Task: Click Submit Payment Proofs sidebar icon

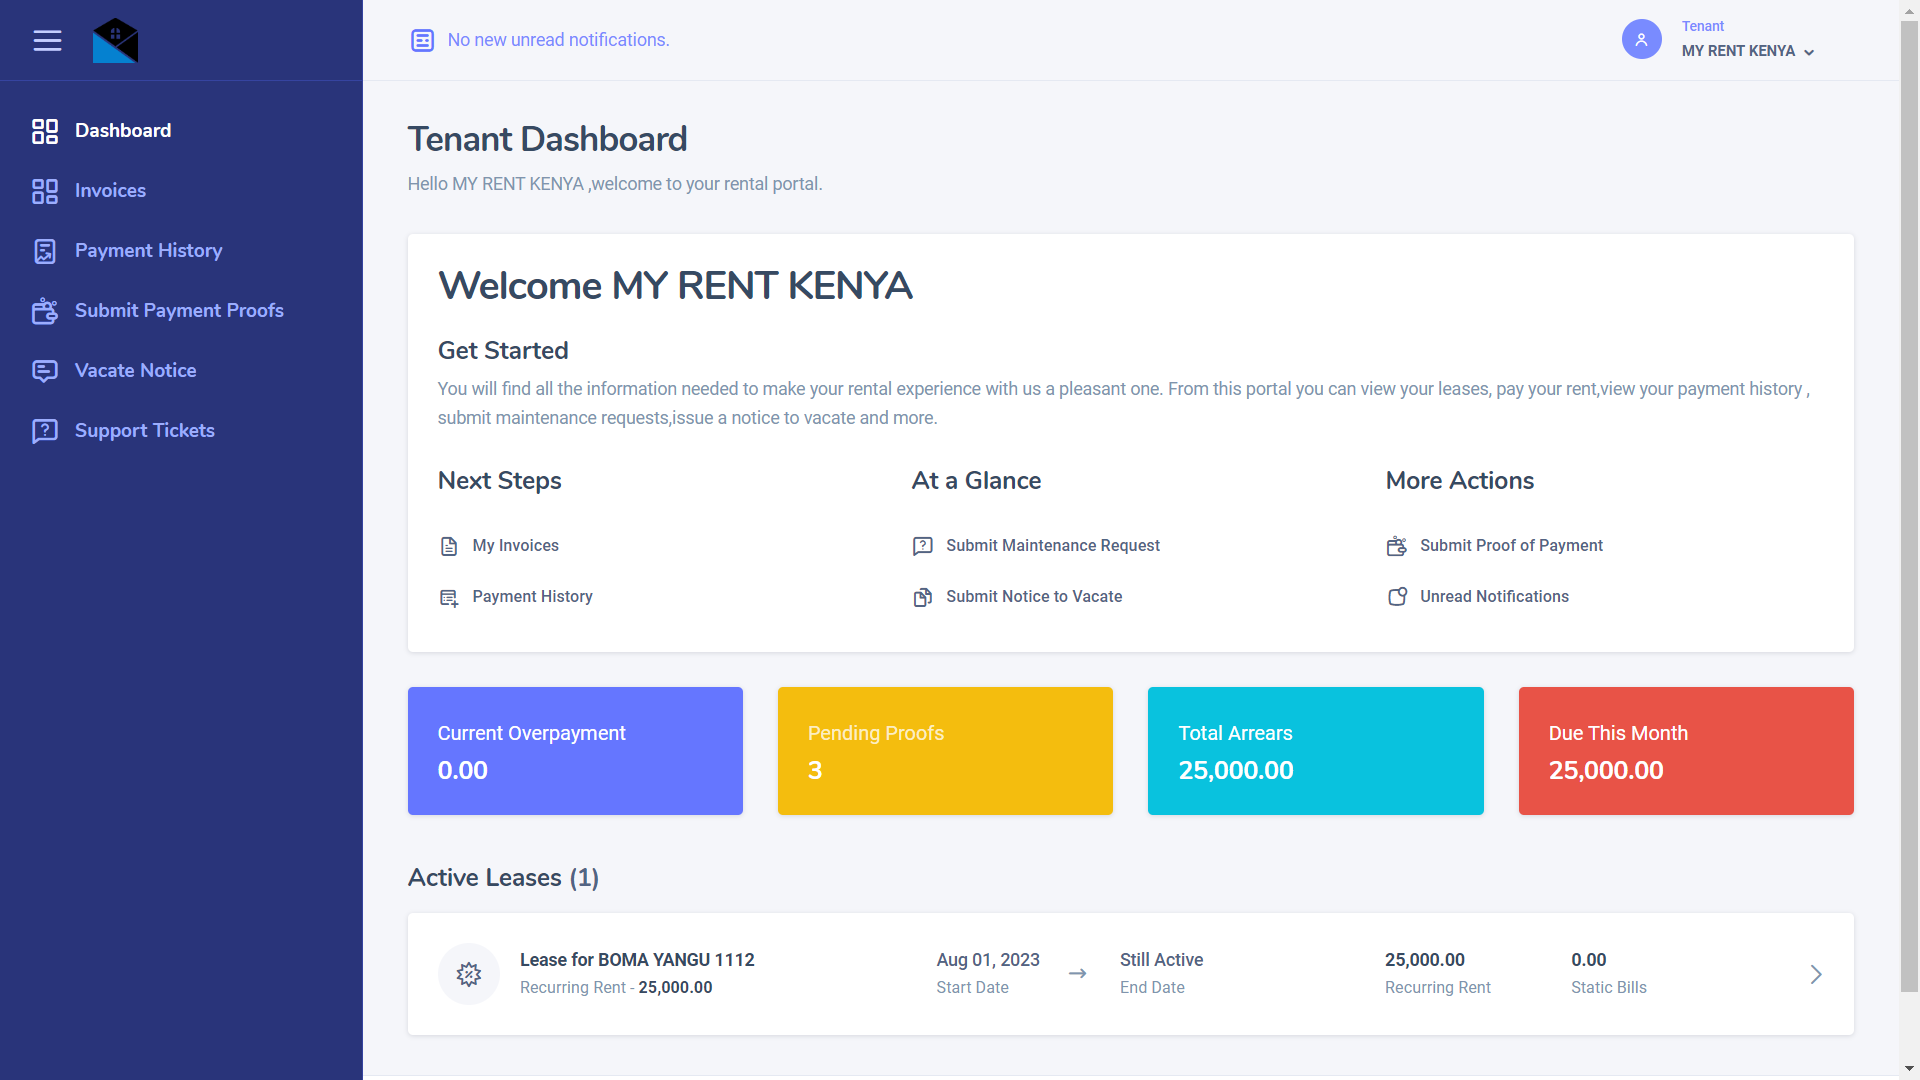Action: (45, 311)
